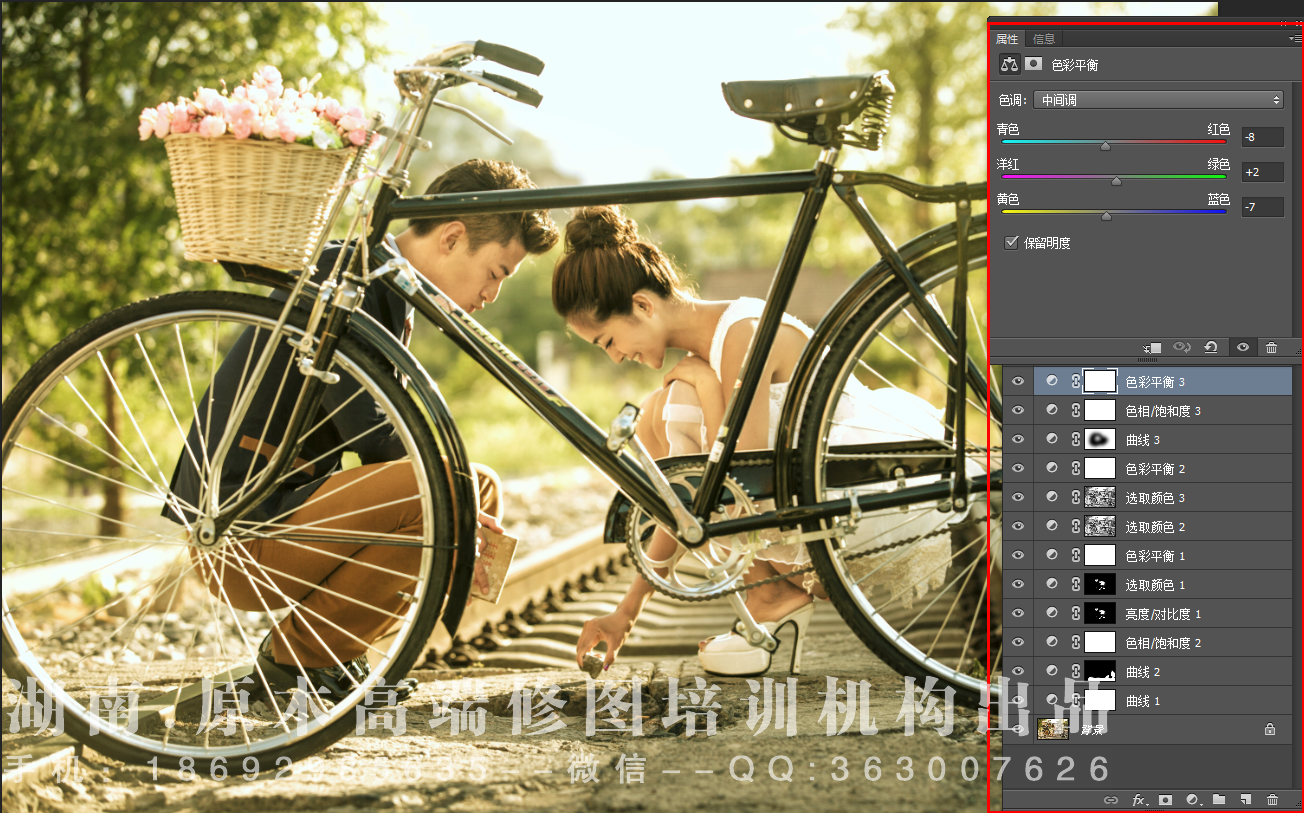Click the cyan-red value field showing -8
This screenshot has width=1304, height=813.
pyautogui.click(x=1262, y=137)
